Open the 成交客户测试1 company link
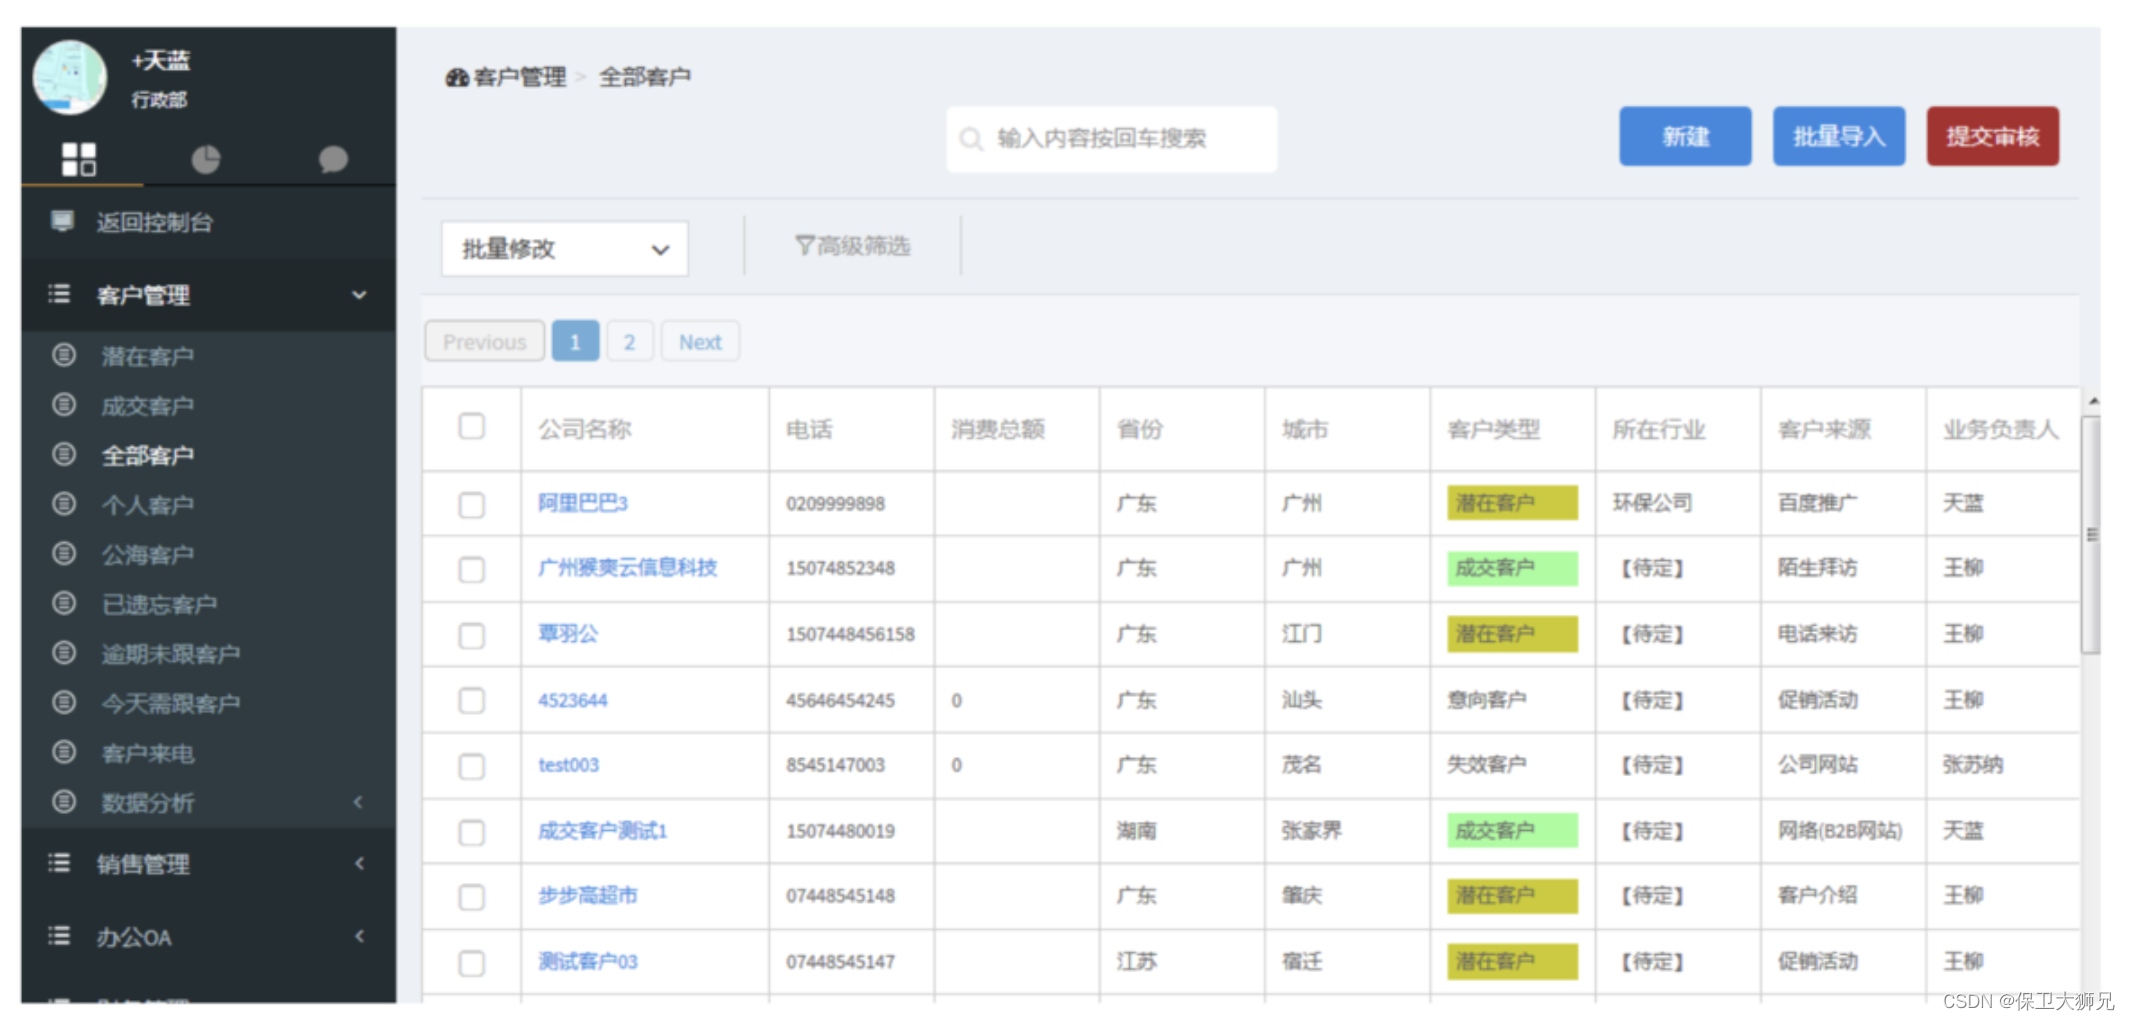2130x1020 pixels. point(603,830)
